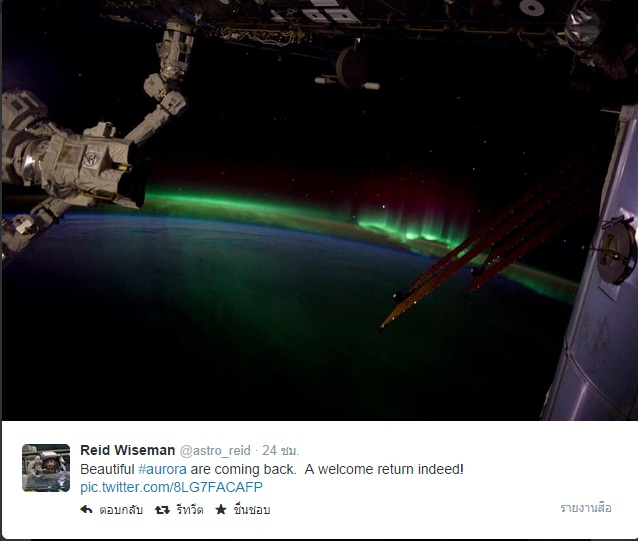Click the tweet text about a welcome return
Screen dimensions: 638x541
[384, 469]
